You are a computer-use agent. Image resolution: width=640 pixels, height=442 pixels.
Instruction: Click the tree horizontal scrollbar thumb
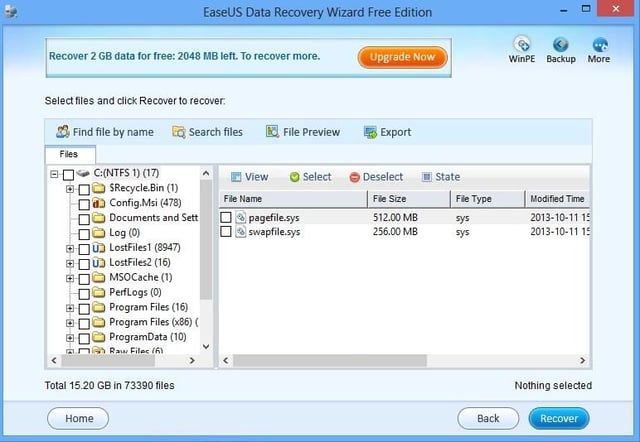click(x=108, y=361)
